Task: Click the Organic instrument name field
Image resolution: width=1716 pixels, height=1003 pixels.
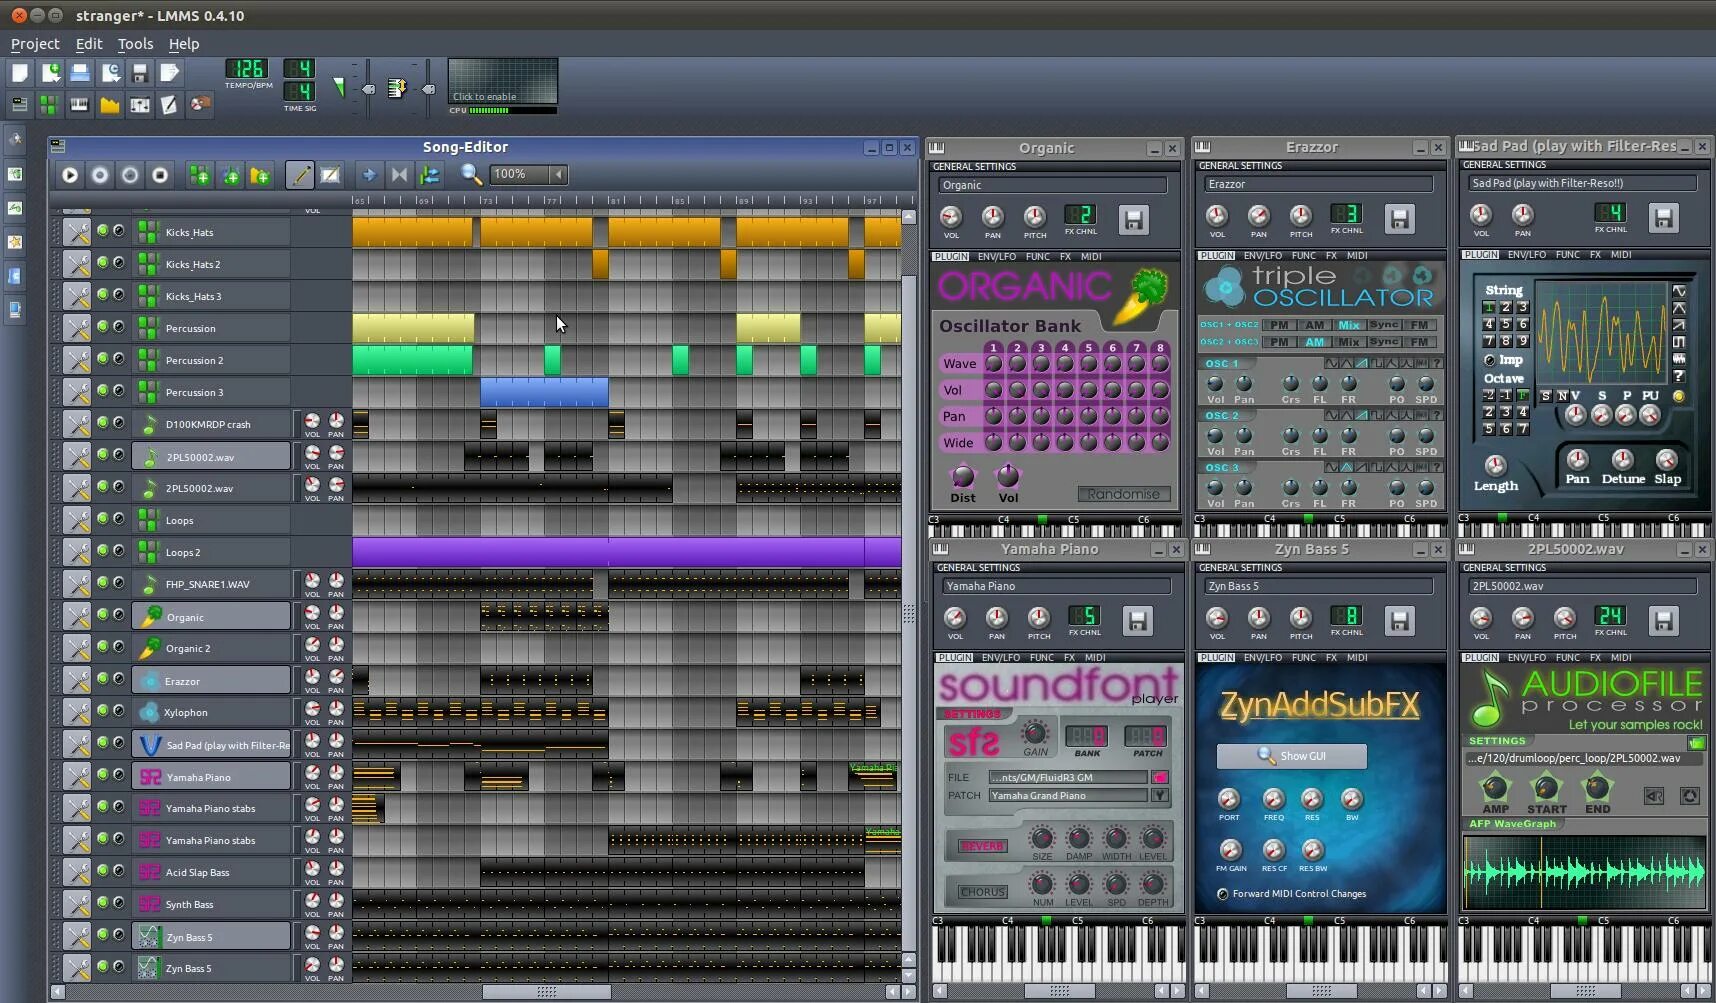Action: [1053, 185]
